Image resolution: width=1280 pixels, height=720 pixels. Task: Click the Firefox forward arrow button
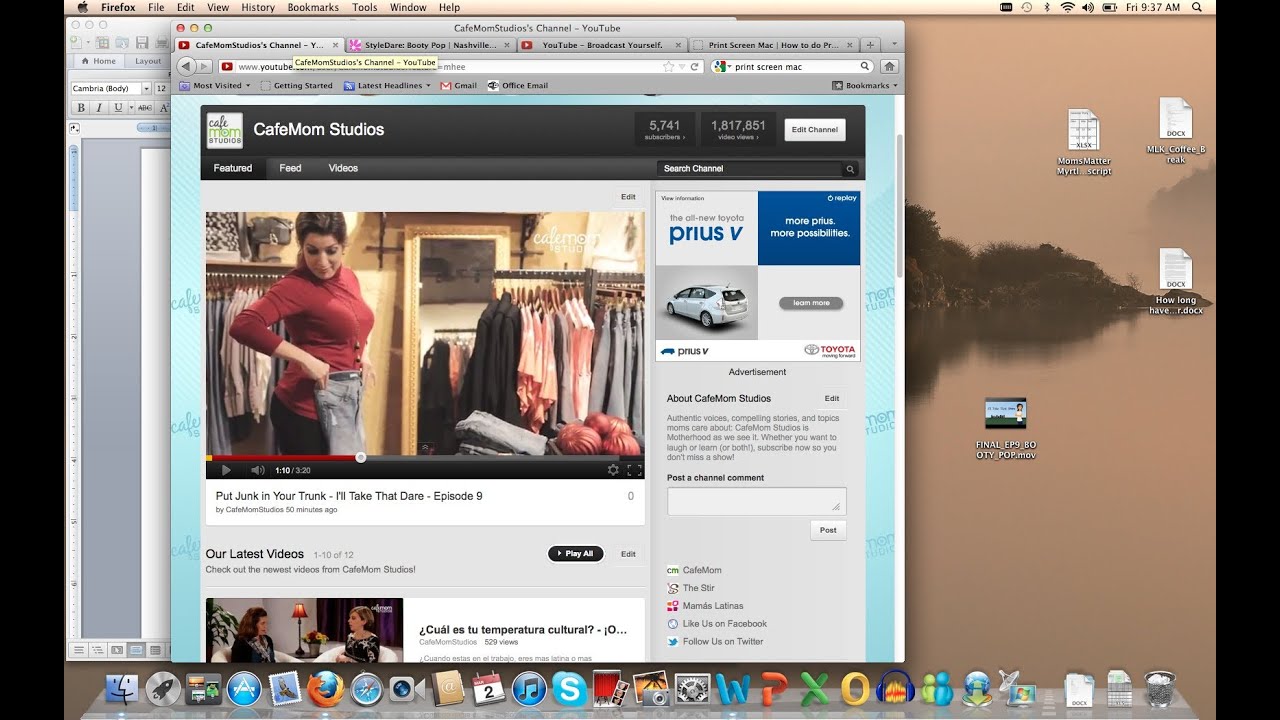(x=204, y=67)
